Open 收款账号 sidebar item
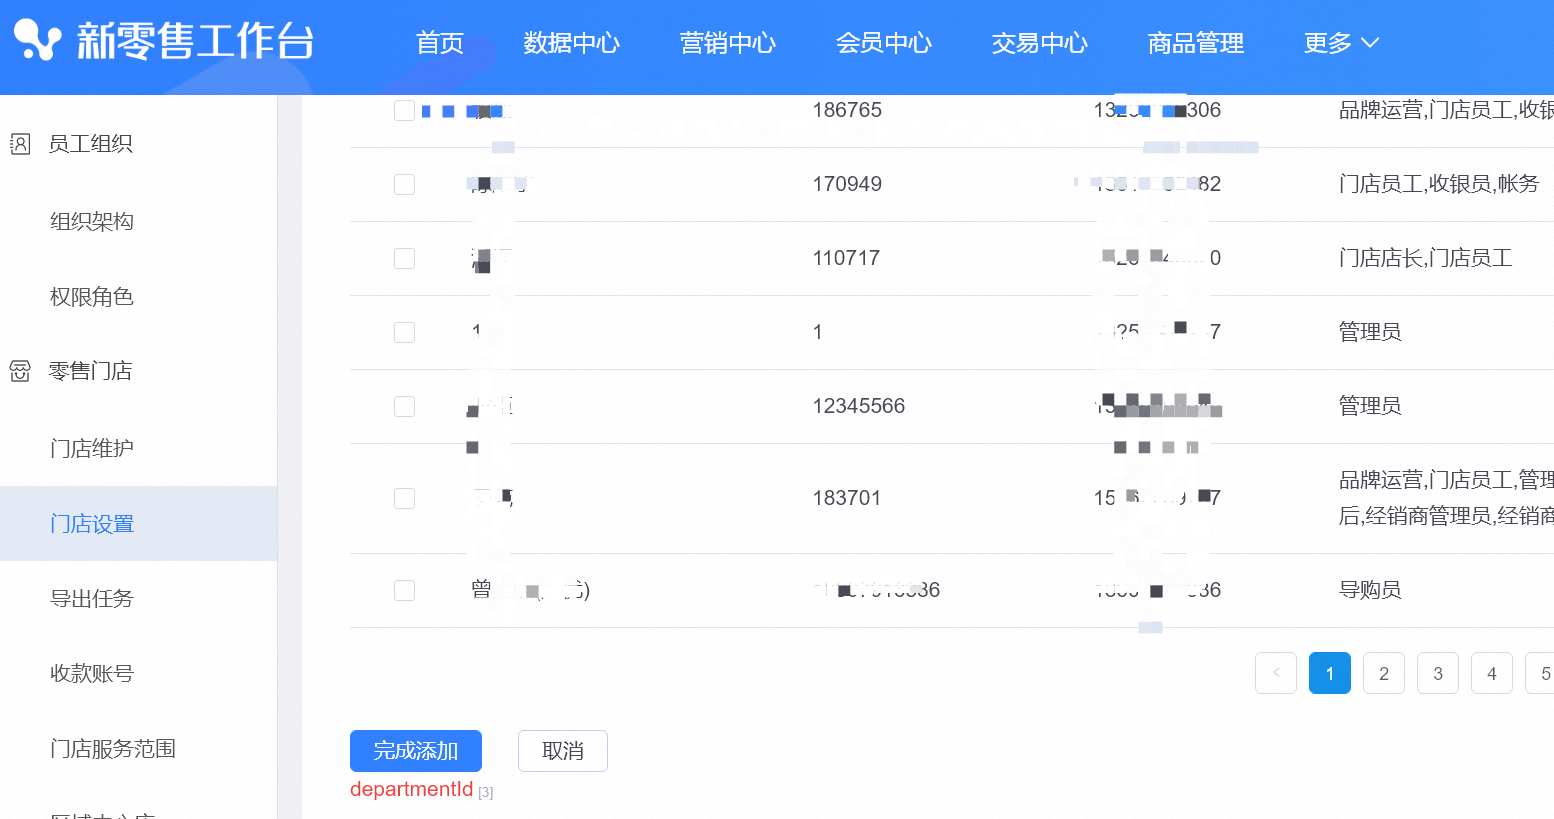Image resolution: width=1554 pixels, height=819 pixels. pyautogui.click(x=92, y=673)
